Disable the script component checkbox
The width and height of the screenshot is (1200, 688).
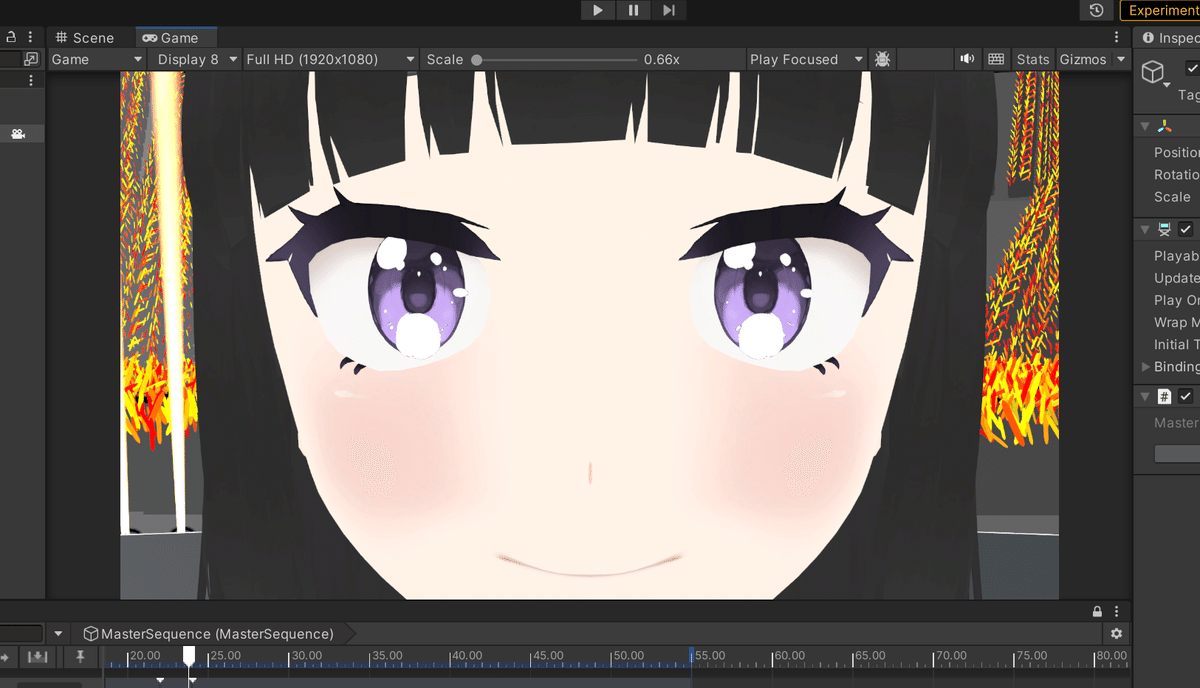[1185, 395]
